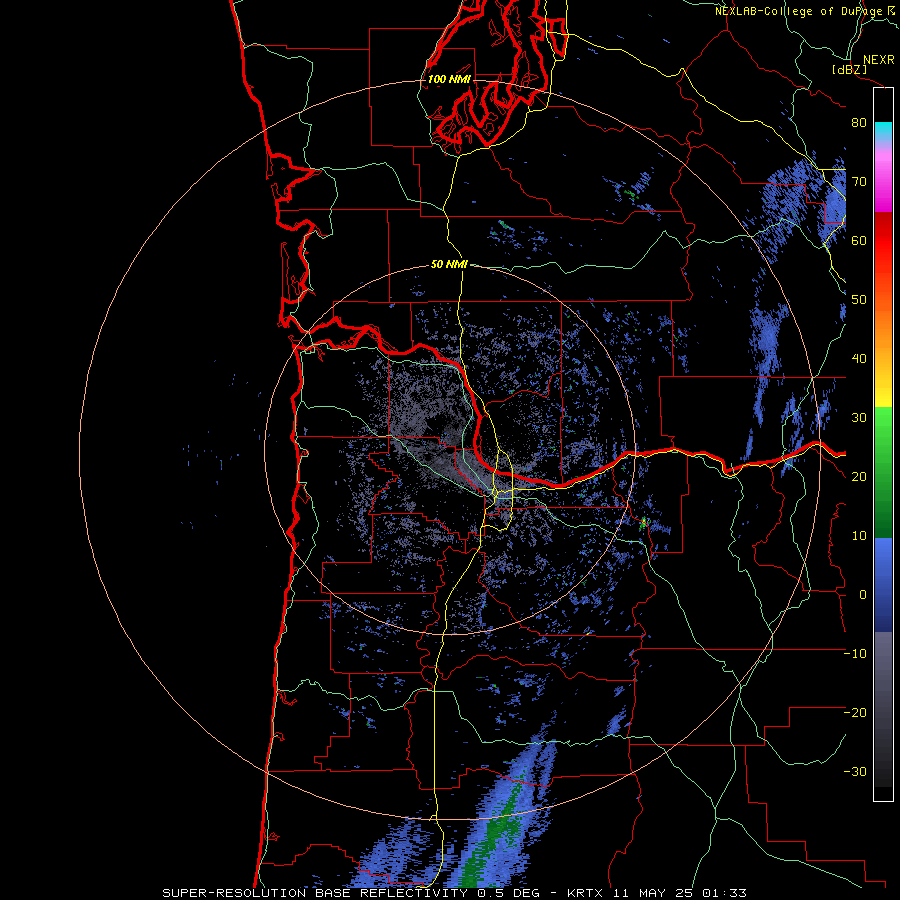Click the "NEXR" label above the color scale

tap(878, 60)
